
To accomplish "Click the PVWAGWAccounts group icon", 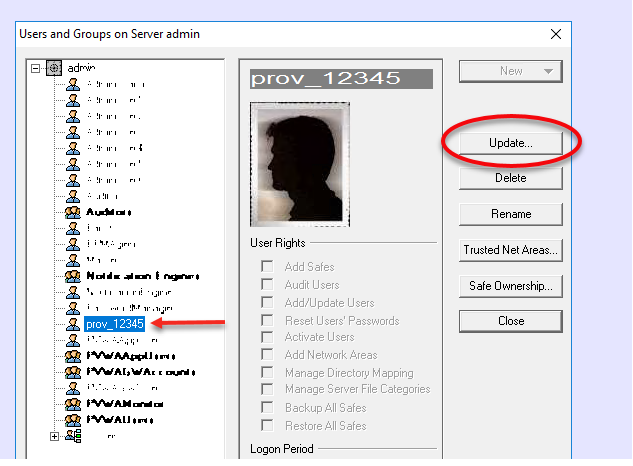I will coord(73,372).
